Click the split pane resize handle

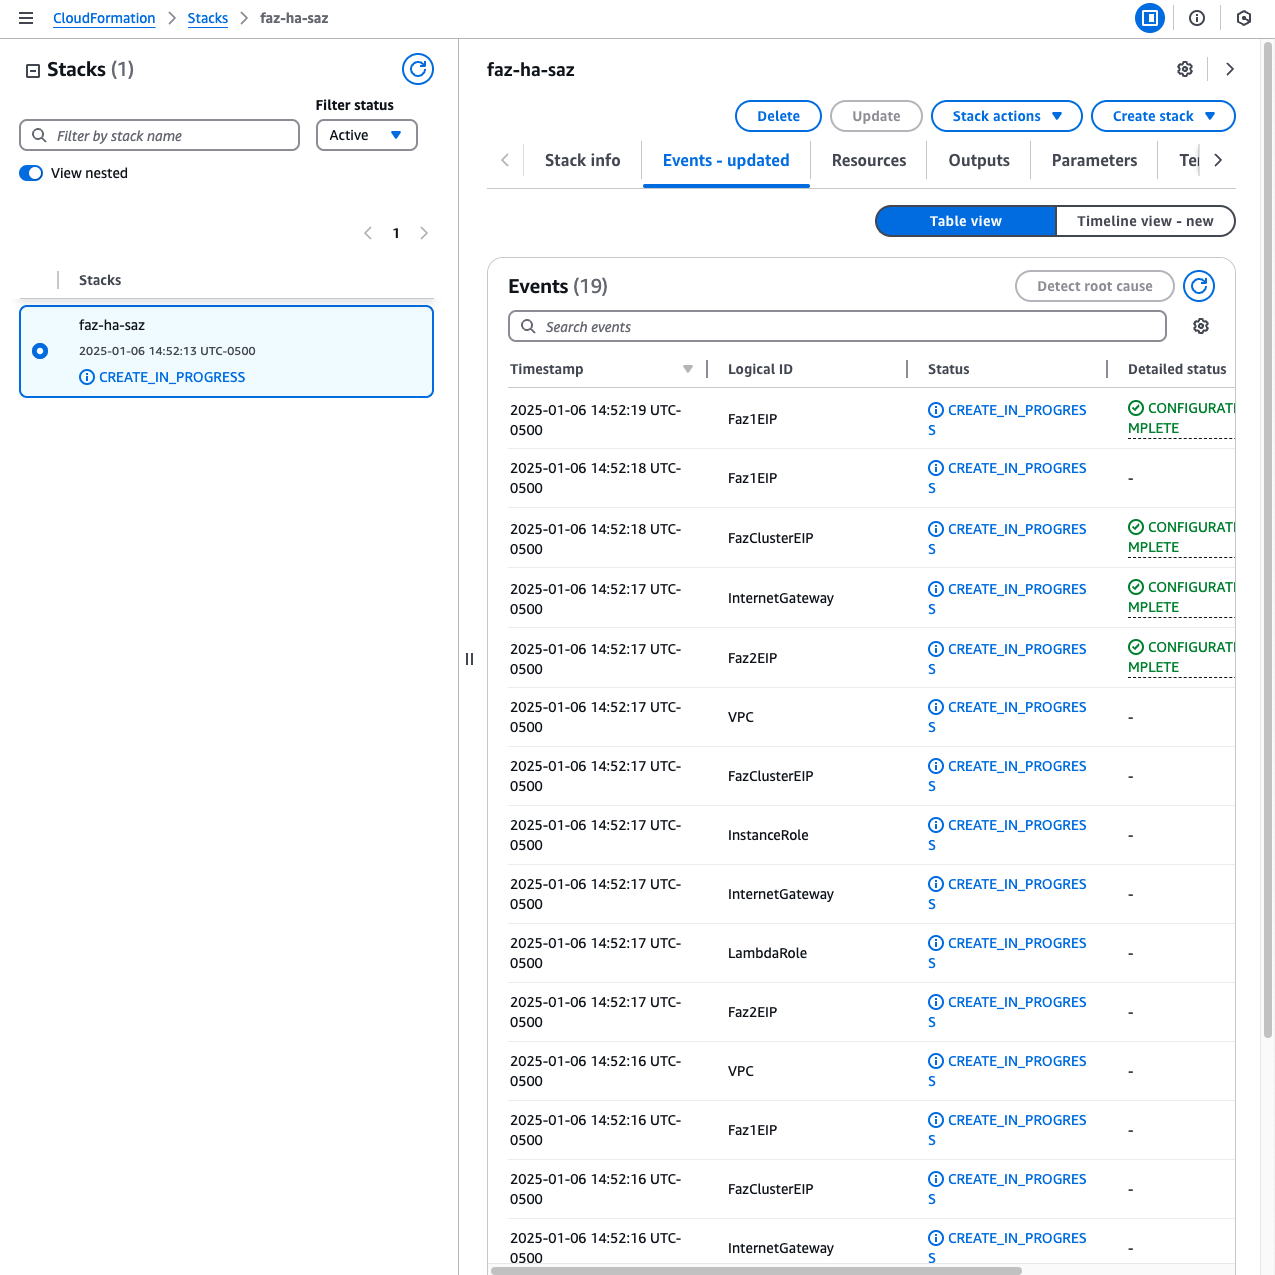tap(469, 659)
